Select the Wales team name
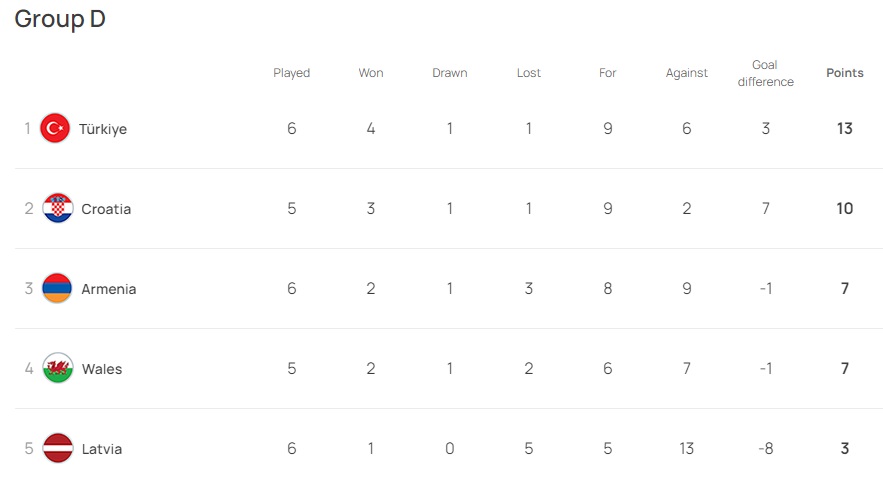The image size is (883, 483). [102, 369]
